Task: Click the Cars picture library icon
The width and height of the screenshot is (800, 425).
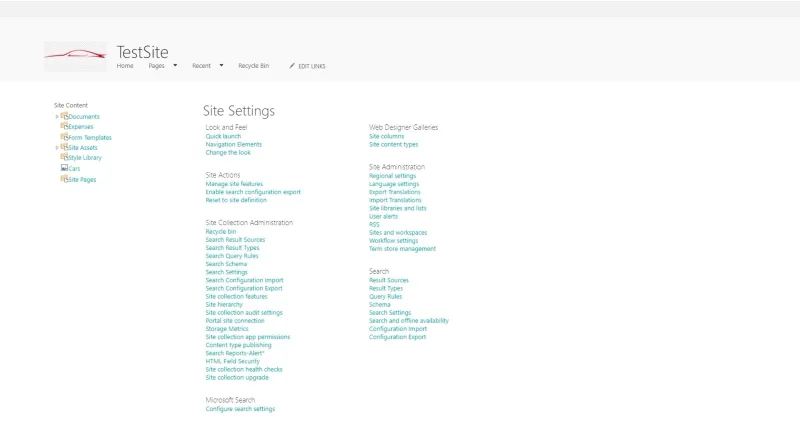Action: 64,168
